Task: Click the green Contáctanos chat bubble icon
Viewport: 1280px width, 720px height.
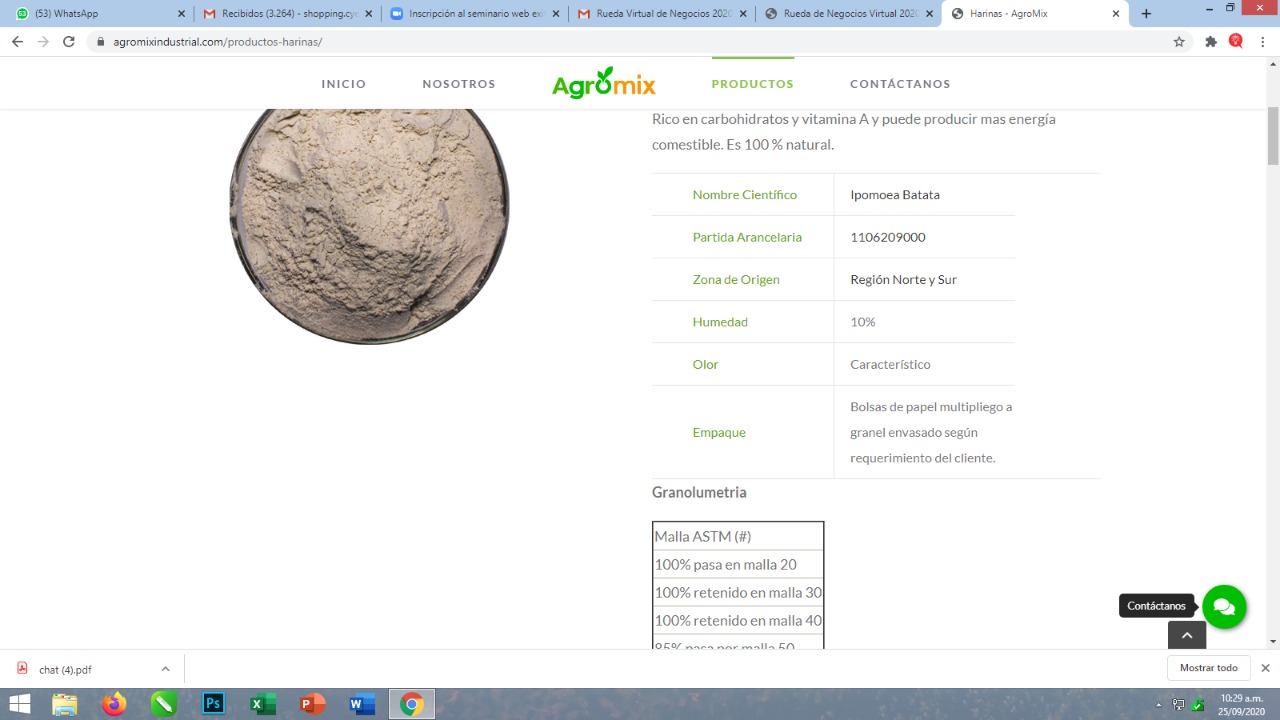Action: pyautogui.click(x=1224, y=606)
